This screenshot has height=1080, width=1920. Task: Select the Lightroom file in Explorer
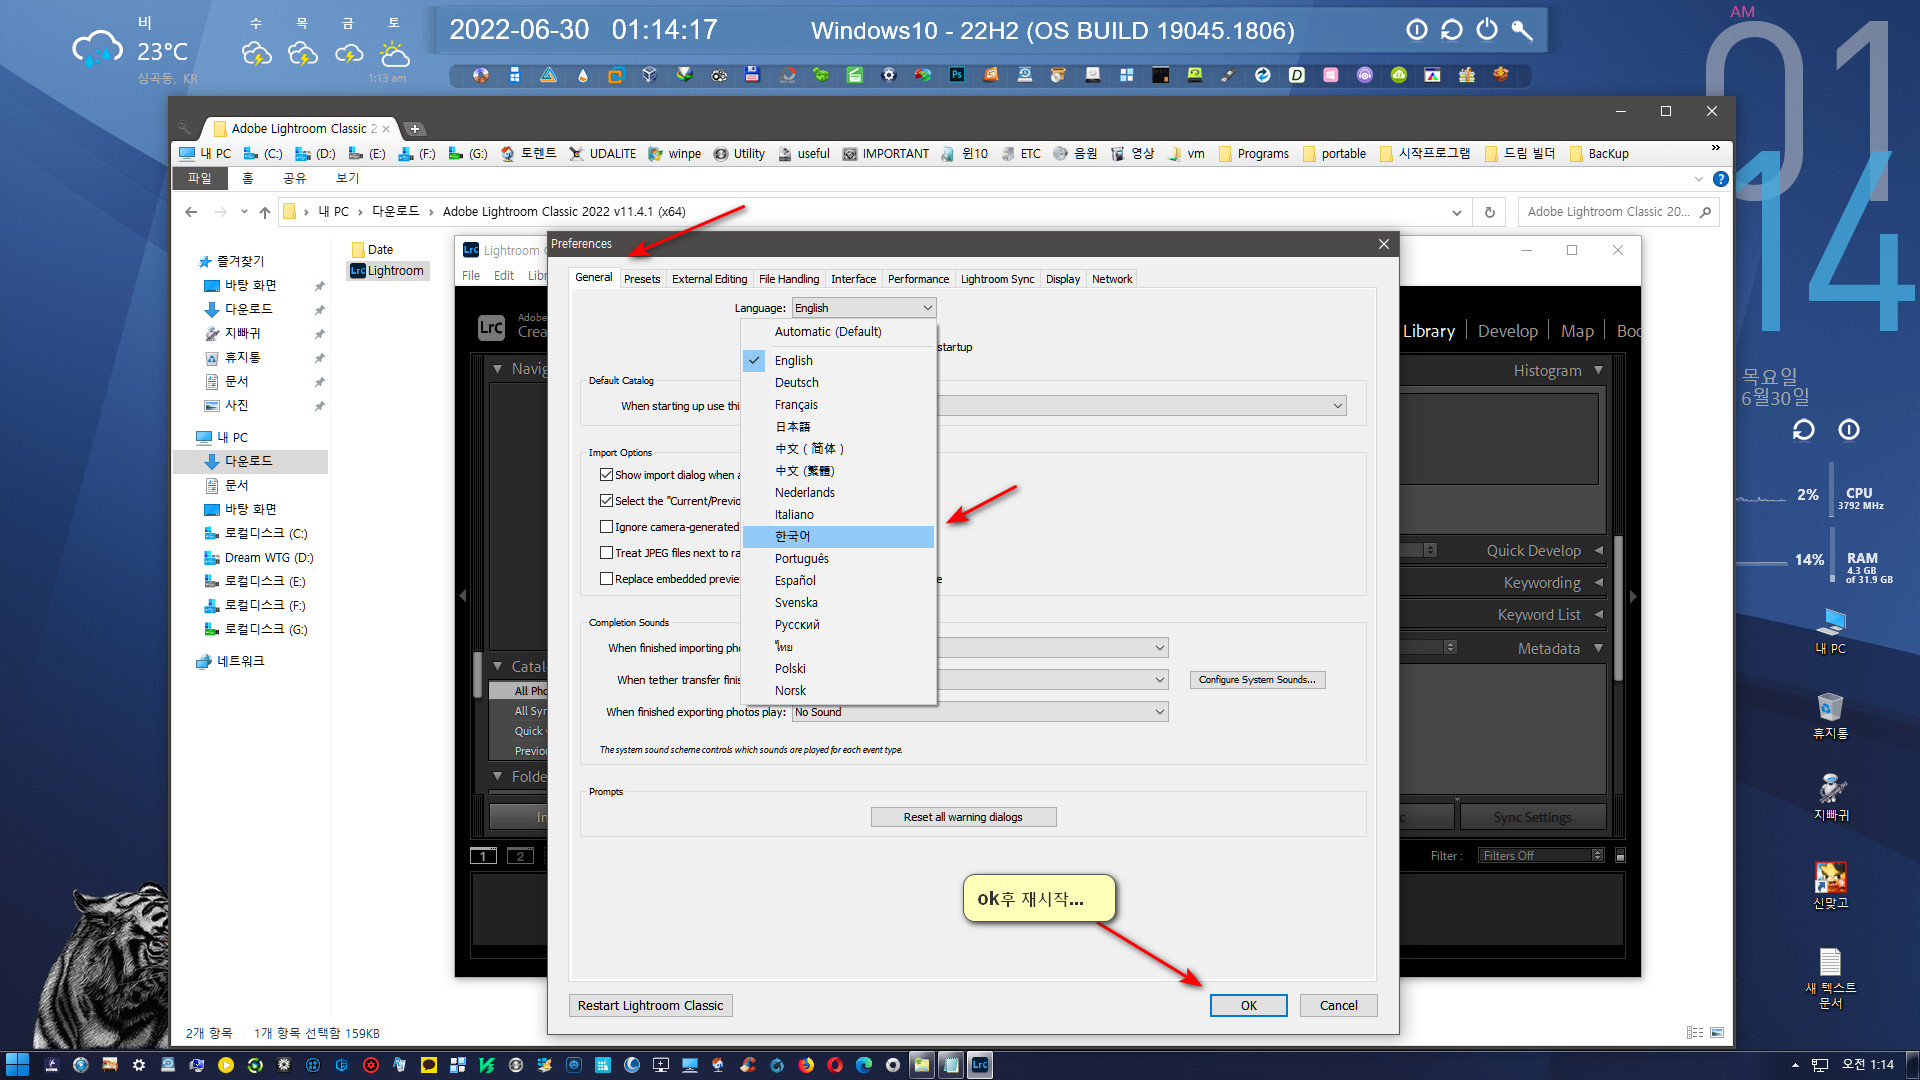click(x=388, y=271)
